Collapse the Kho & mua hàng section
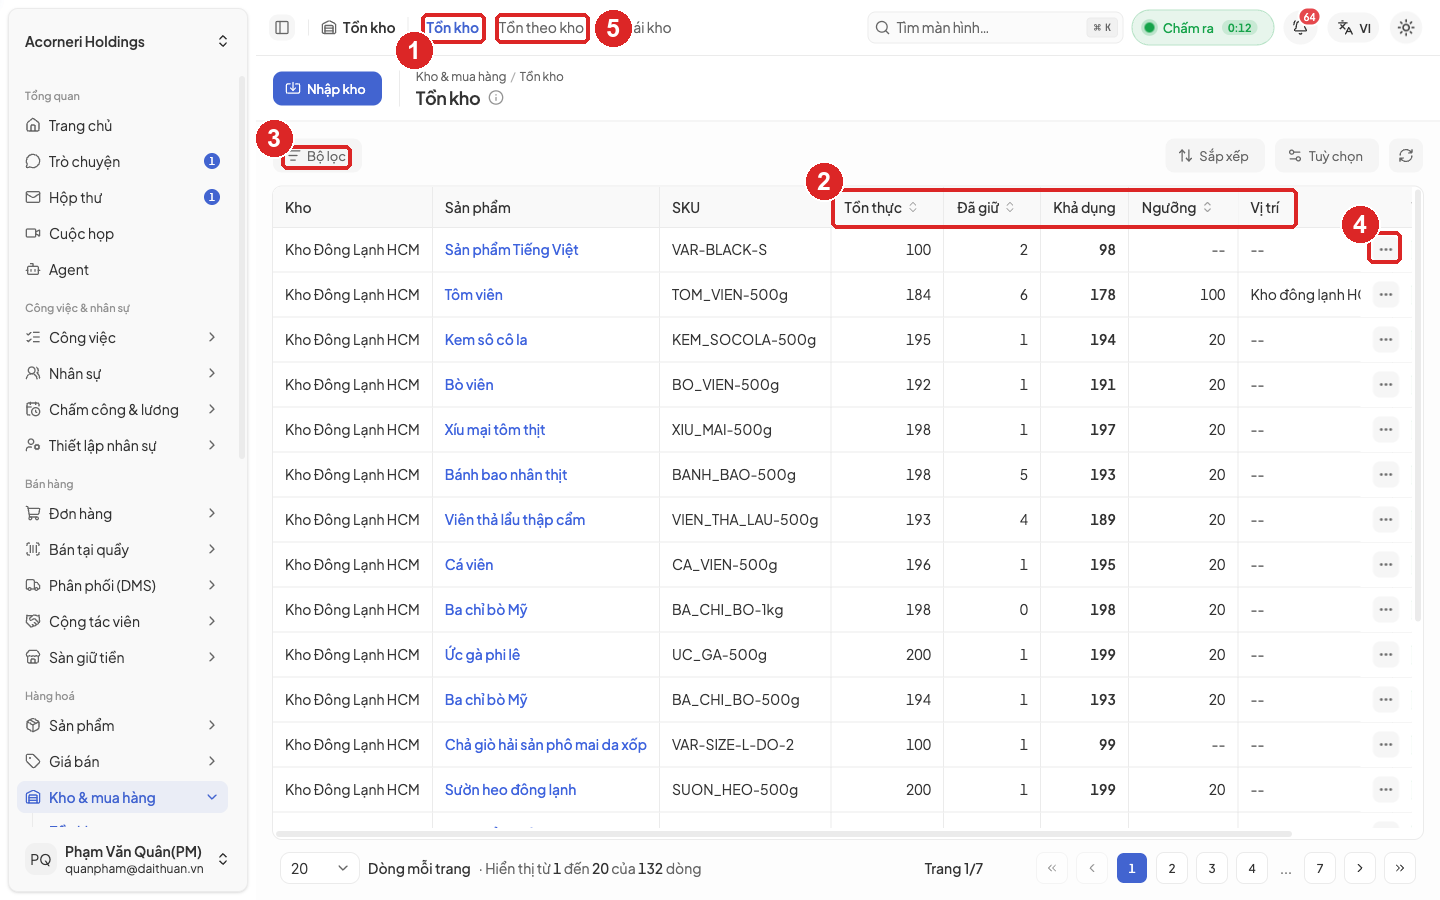The image size is (1440, 900). pyautogui.click(x=122, y=798)
